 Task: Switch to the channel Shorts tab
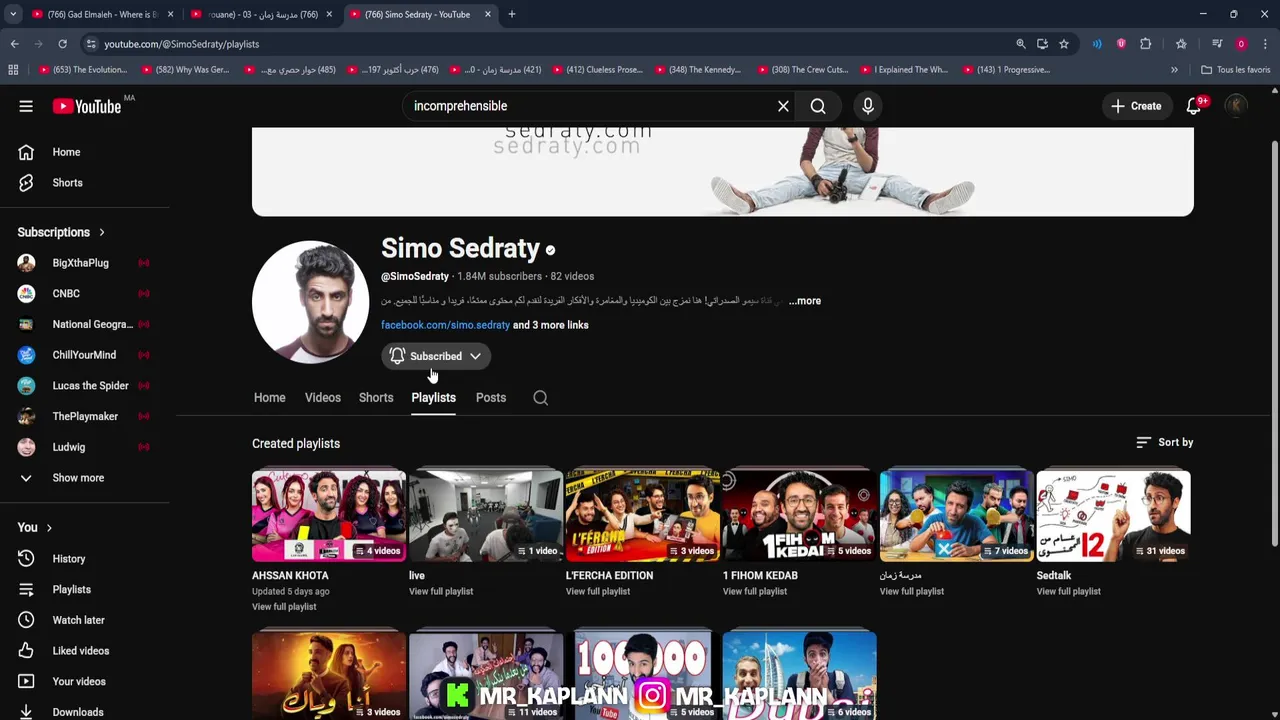(x=376, y=398)
